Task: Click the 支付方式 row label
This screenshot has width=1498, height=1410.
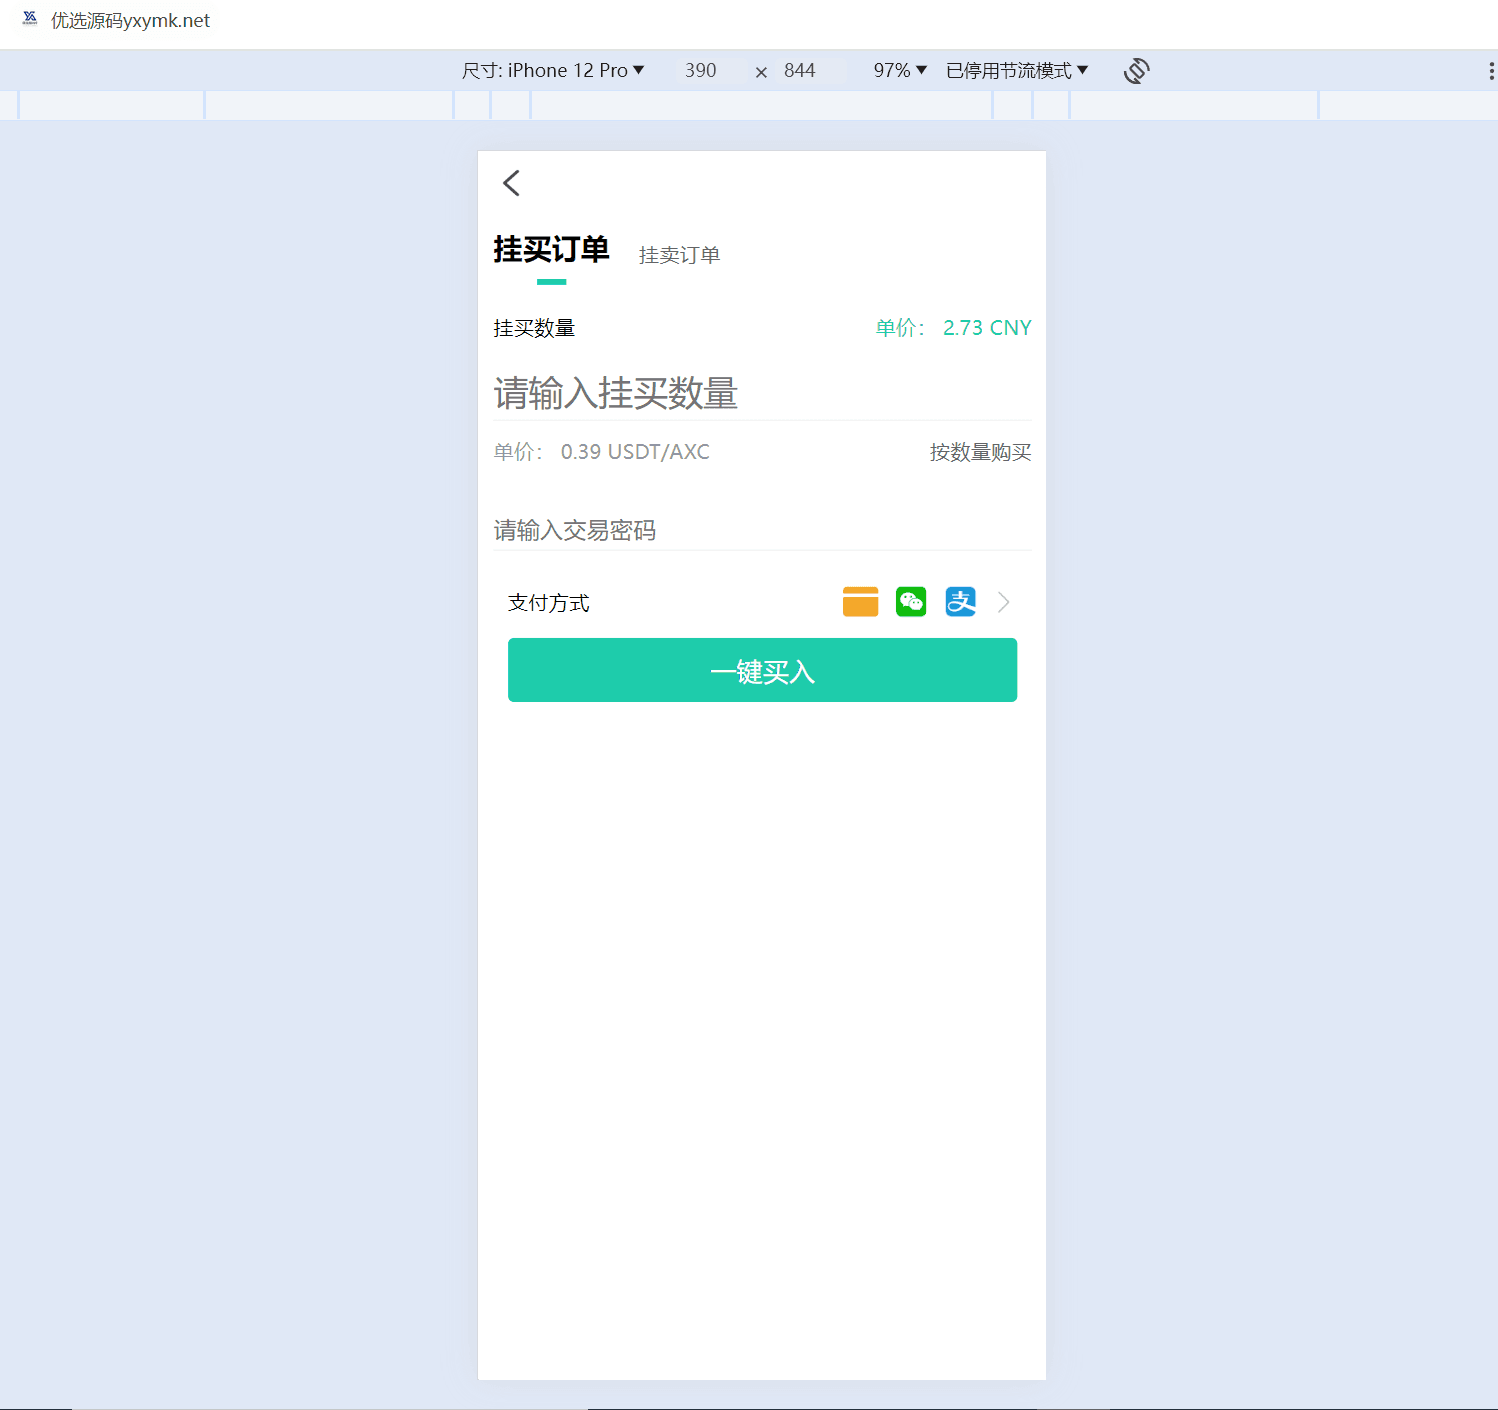Action: click(549, 603)
